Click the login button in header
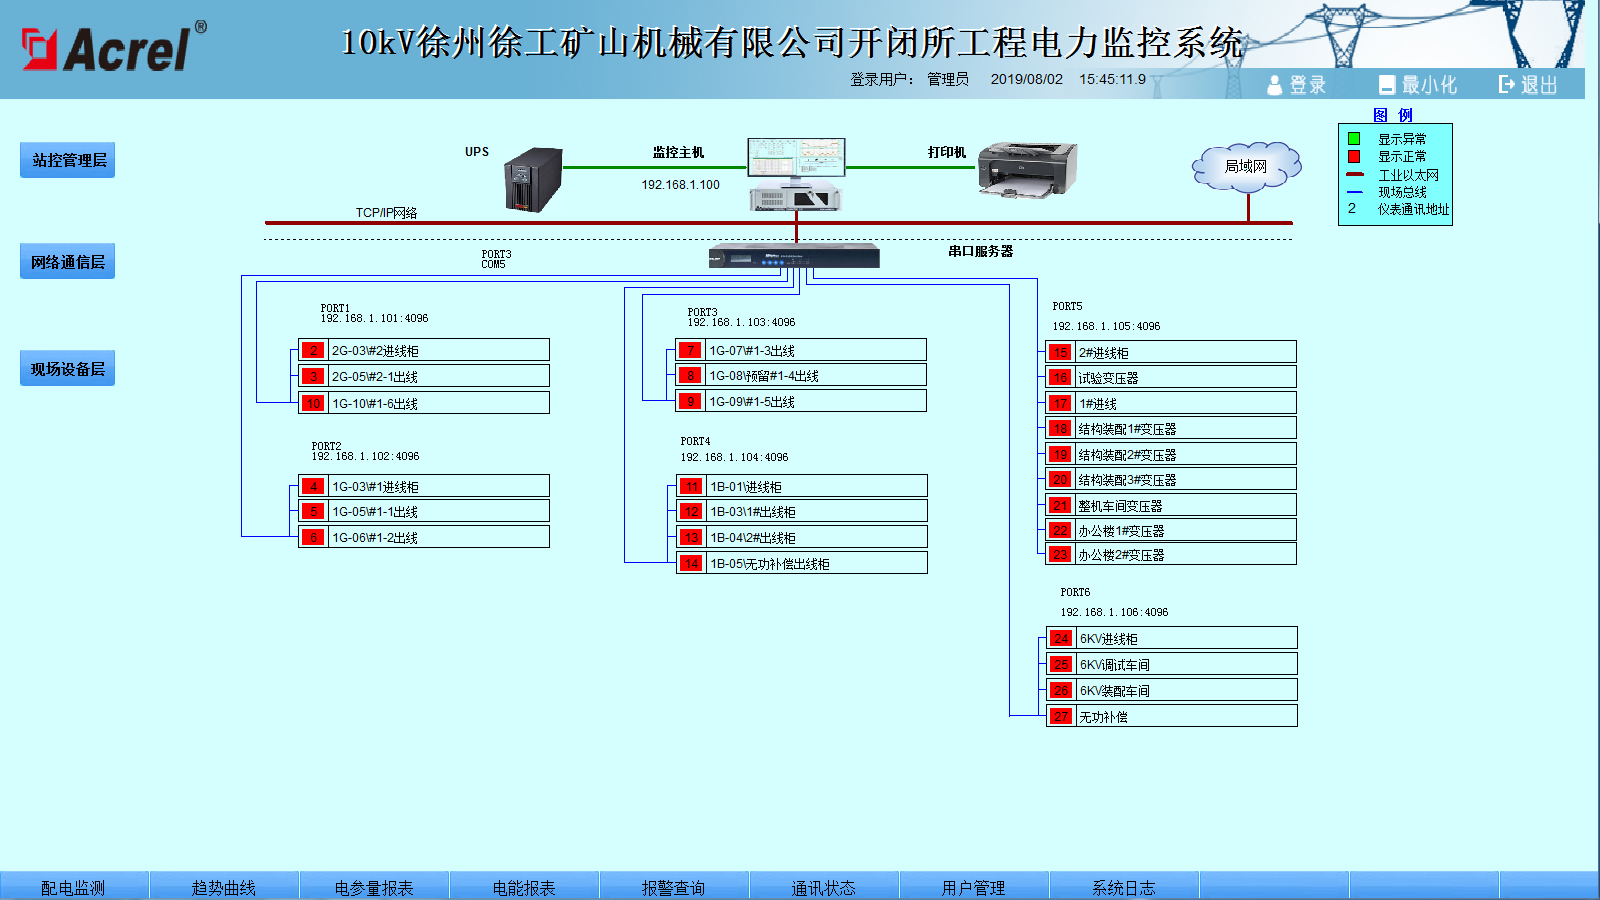Image resolution: width=1600 pixels, height=900 pixels. pos(1296,85)
